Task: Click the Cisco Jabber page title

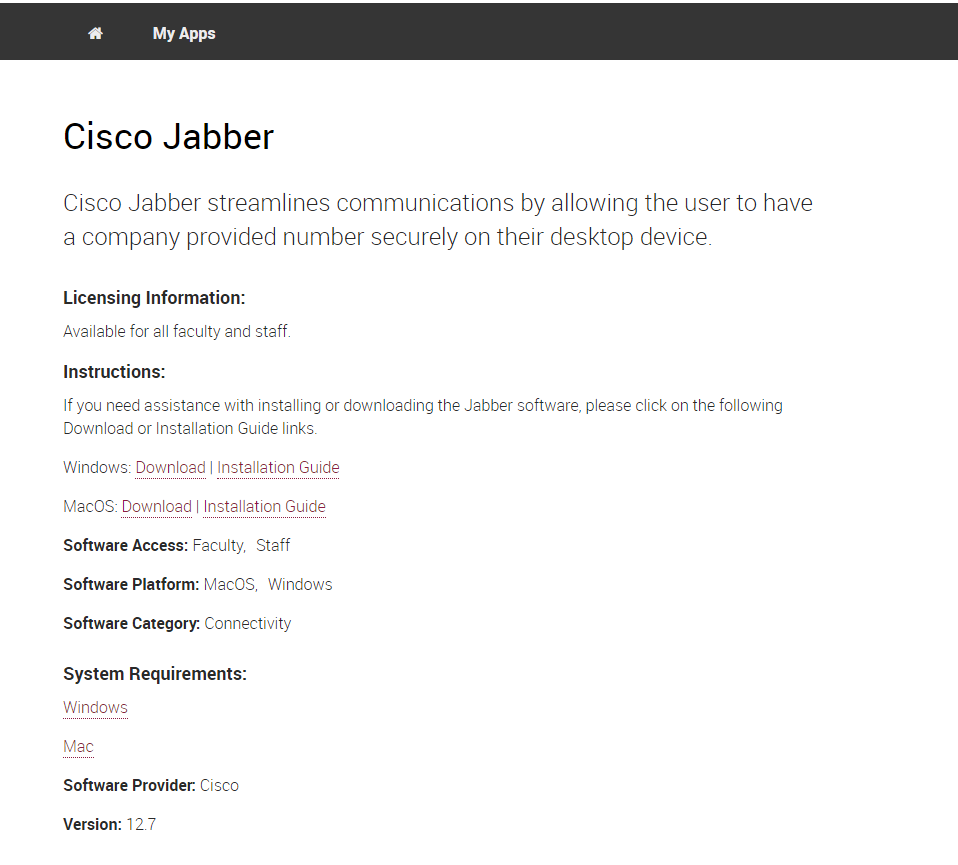Action: coord(169,136)
